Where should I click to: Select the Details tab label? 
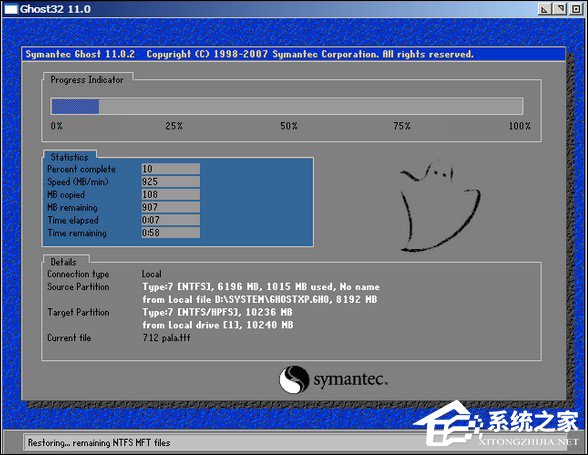[x=63, y=262]
